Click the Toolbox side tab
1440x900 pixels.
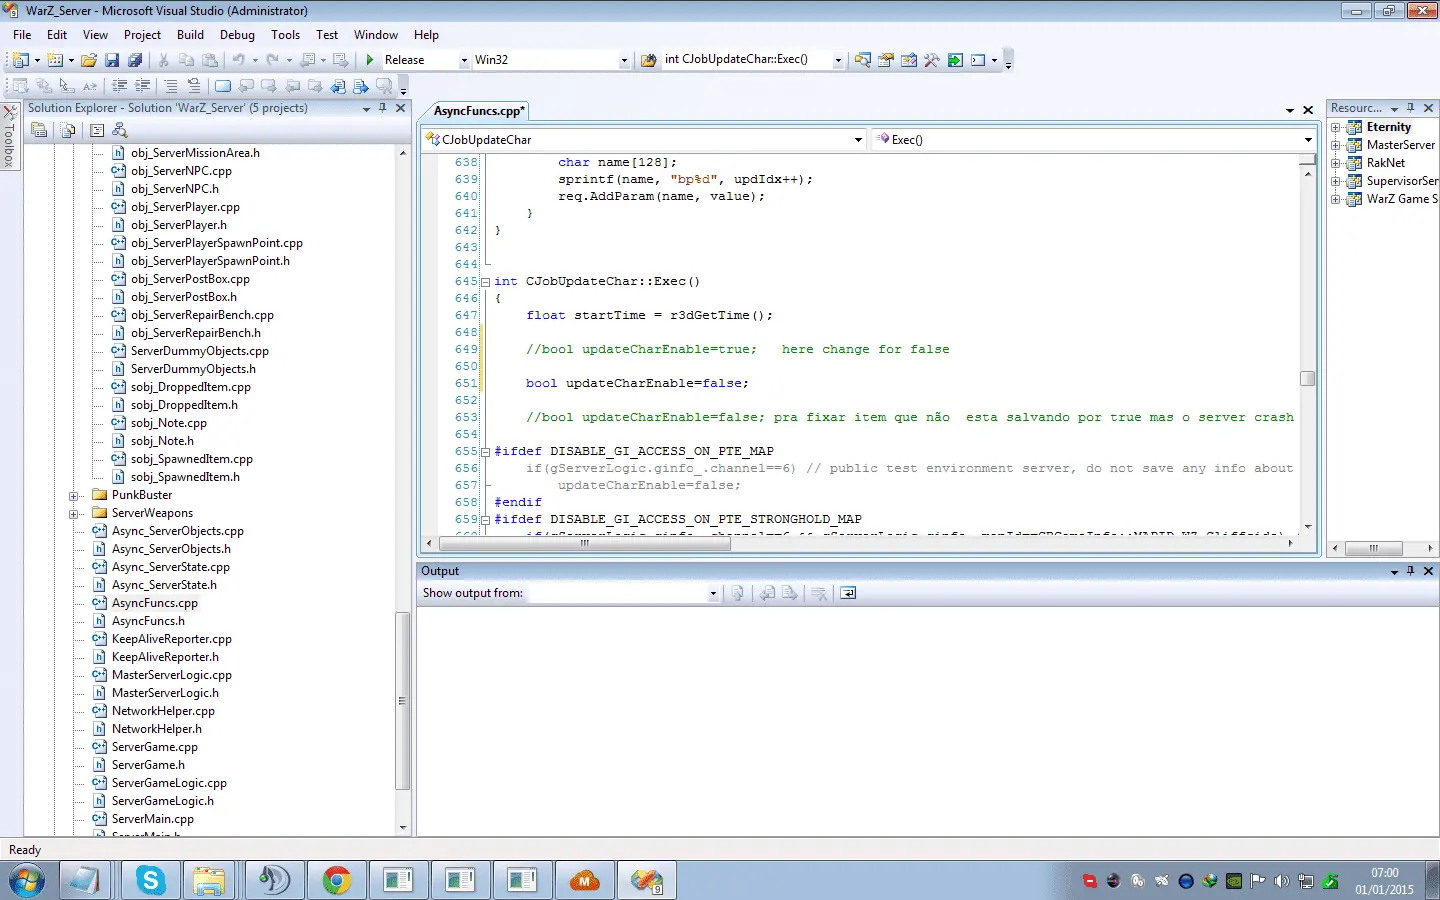[10, 137]
